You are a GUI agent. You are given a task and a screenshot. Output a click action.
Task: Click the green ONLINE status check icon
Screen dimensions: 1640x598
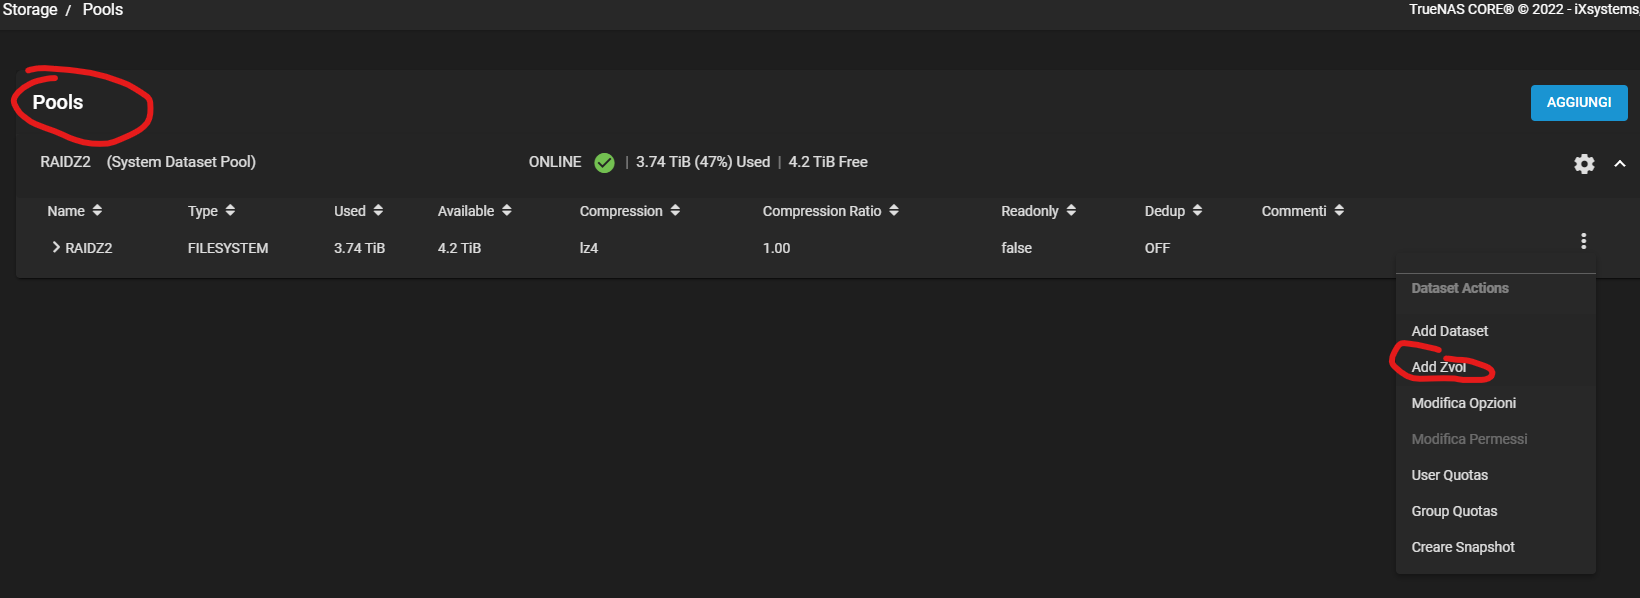[604, 162]
